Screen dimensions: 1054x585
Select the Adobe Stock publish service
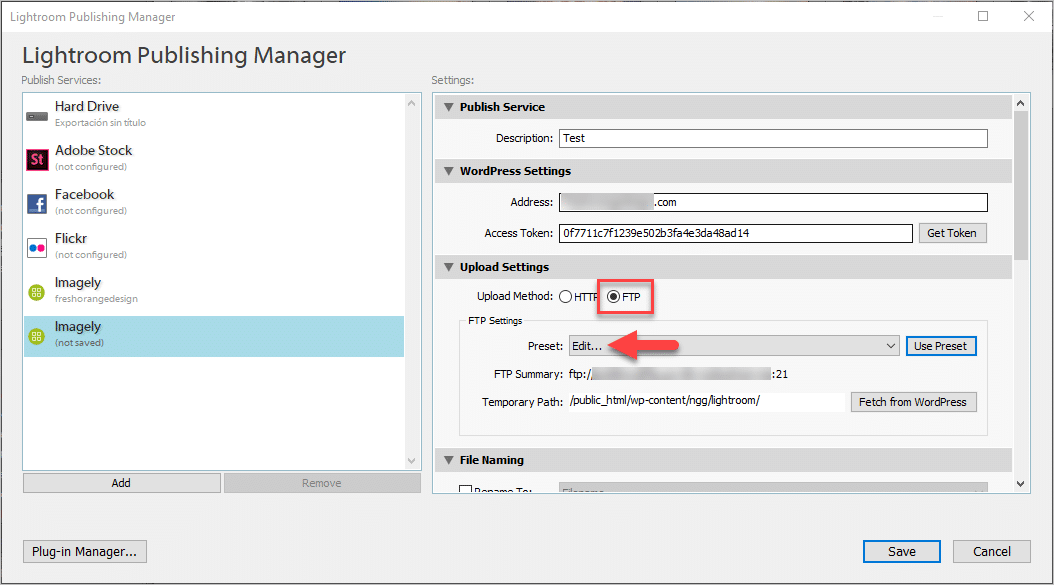[214, 158]
